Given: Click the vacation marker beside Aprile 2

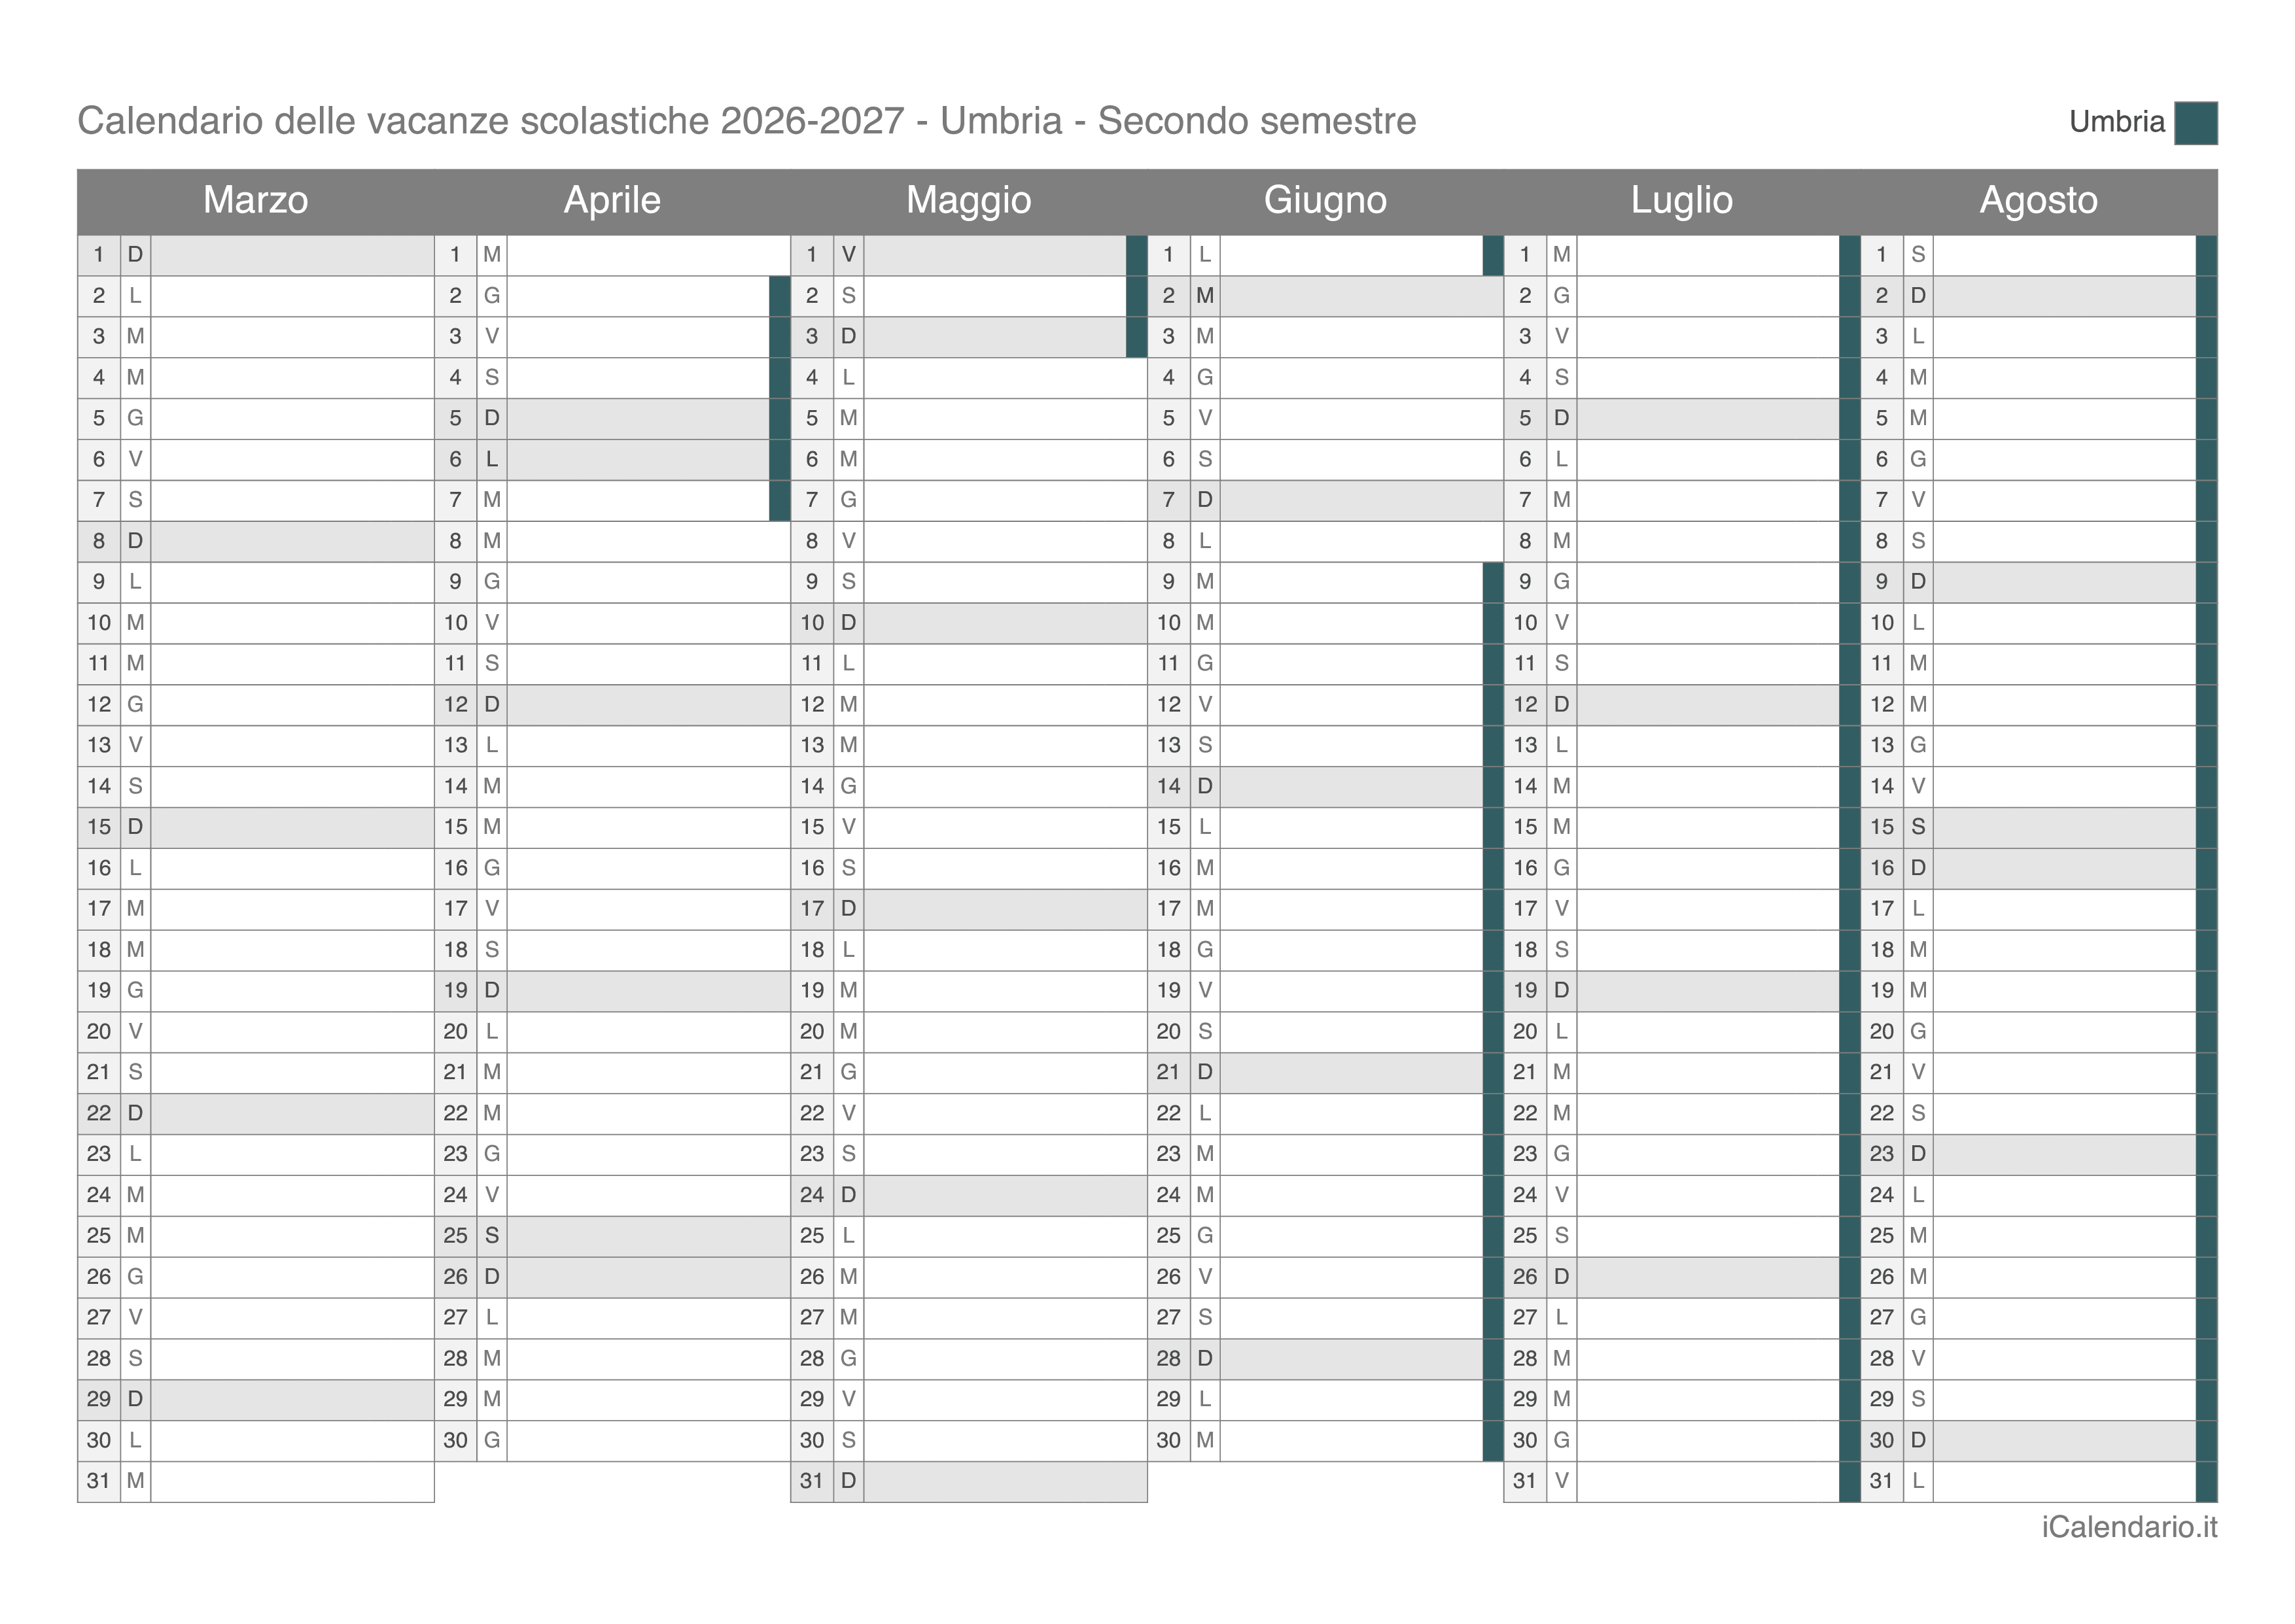Looking at the screenshot, I should [x=780, y=296].
